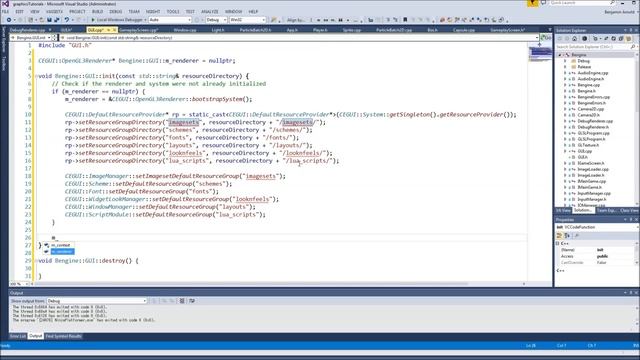
Task: Select m_renderer in the autocomplete list
Action: tap(62, 251)
